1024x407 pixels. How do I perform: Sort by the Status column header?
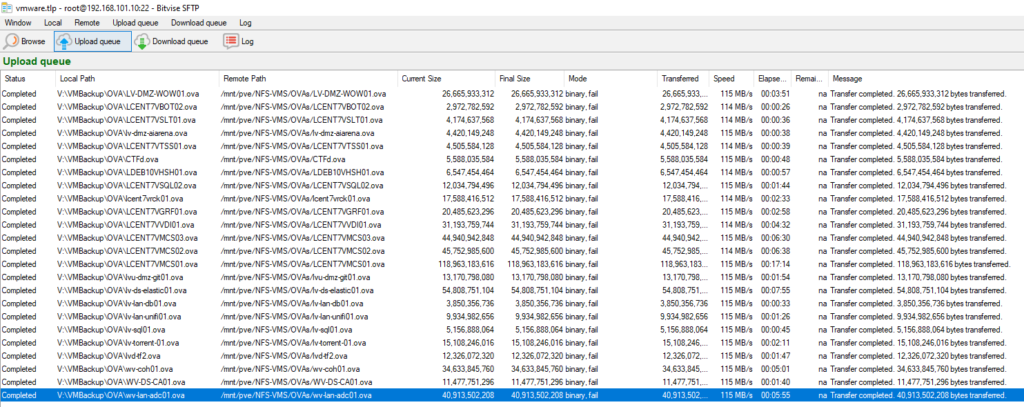[x=27, y=78]
